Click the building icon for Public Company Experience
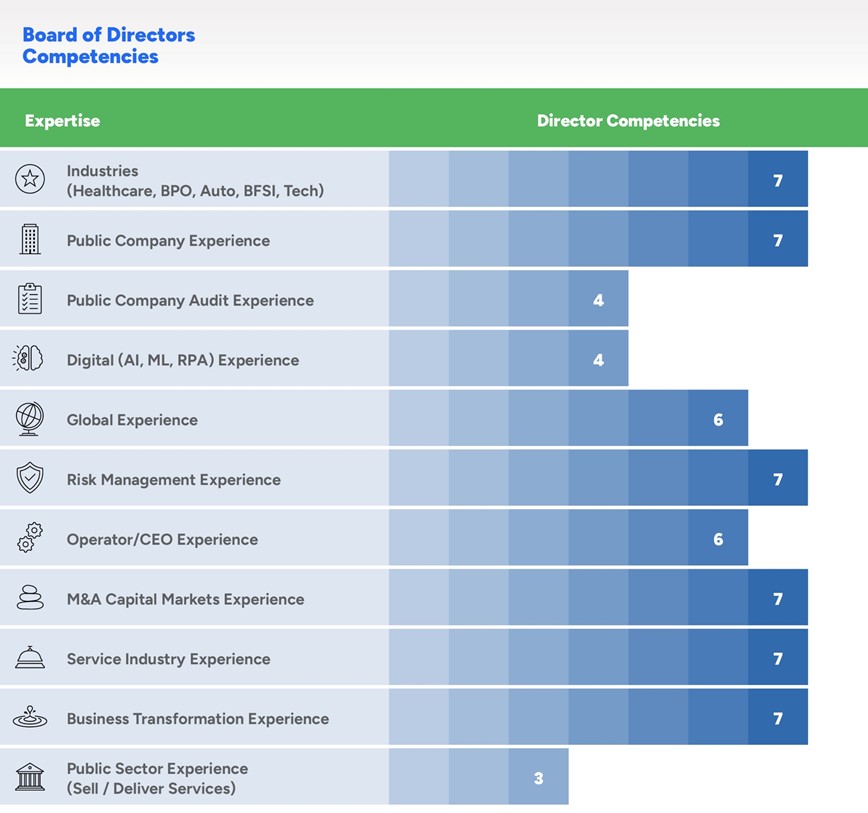Image resolution: width=868 pixels, height=813 pixels. pyautogui.click(x=30, y=239)
